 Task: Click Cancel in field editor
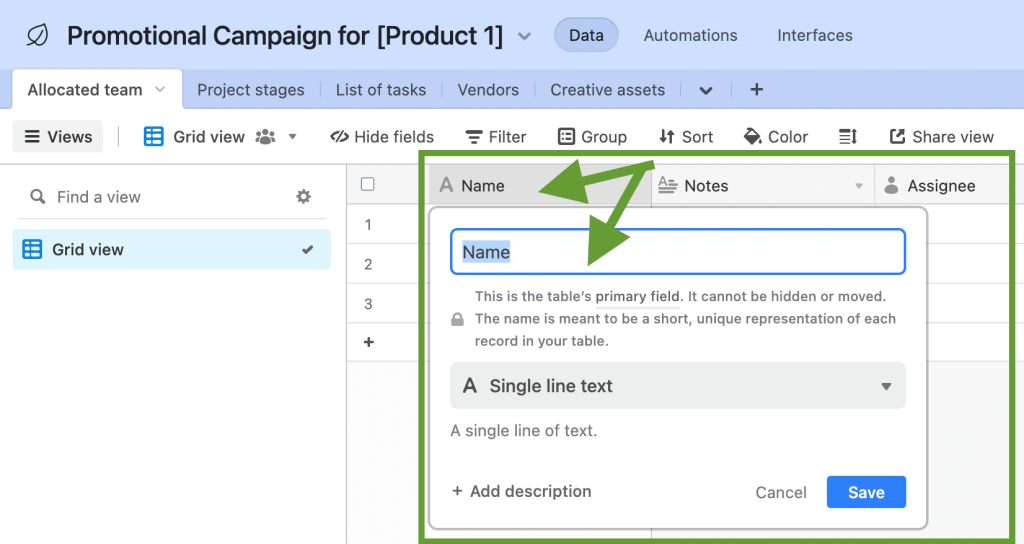click(x=780, y=492)
